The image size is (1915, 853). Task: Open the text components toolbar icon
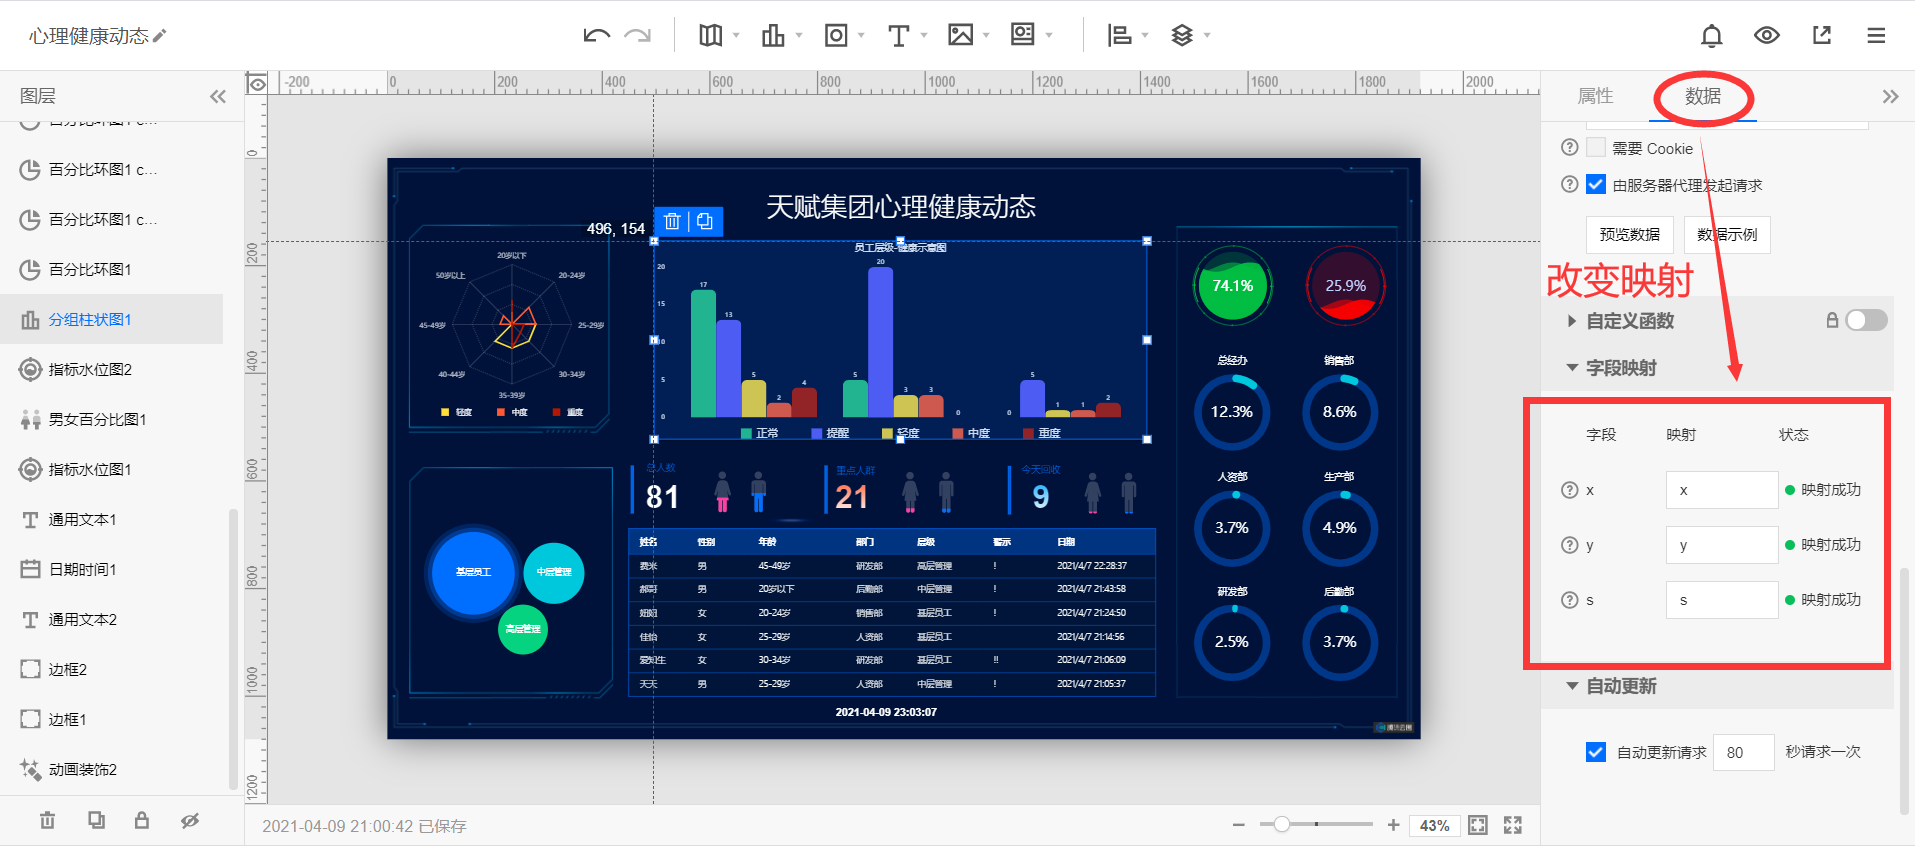tap(898, 35)
